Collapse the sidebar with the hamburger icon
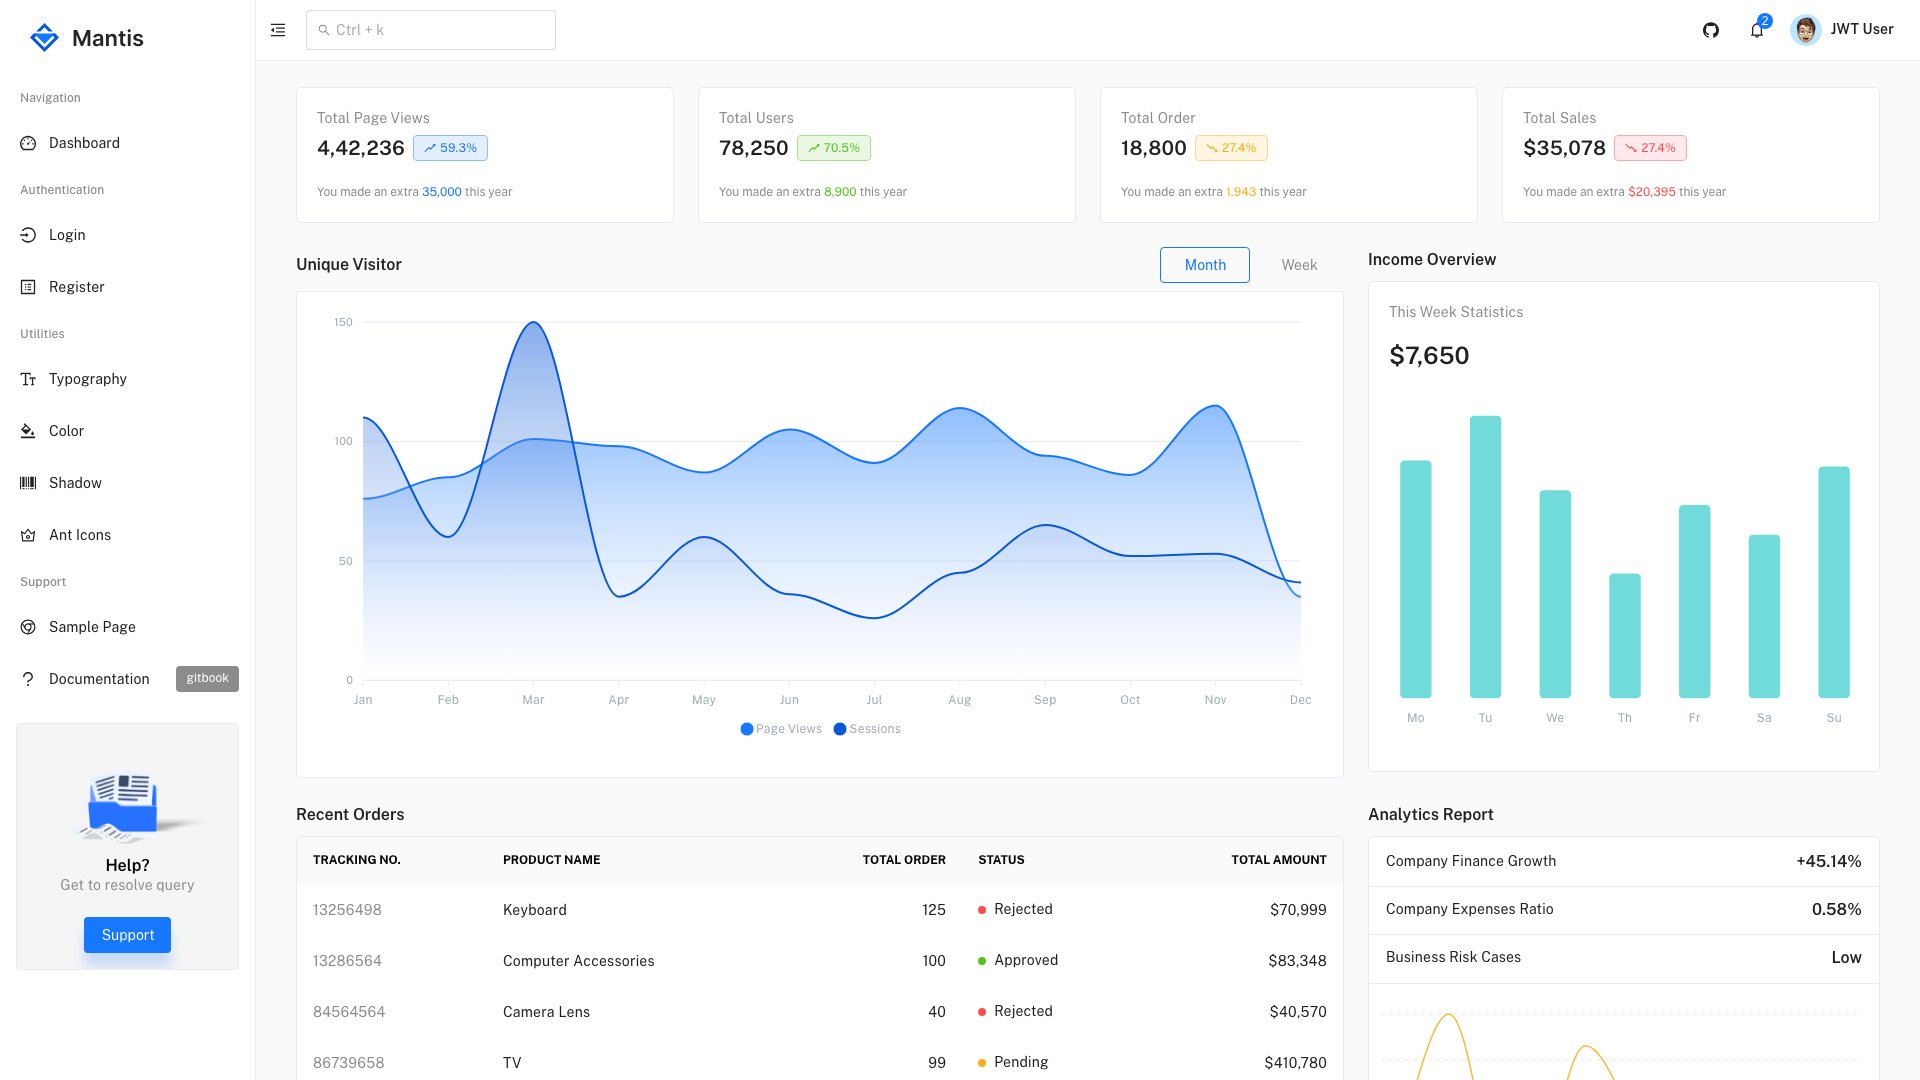Viewport: 1920px width, 1080px height. (277, 29)
